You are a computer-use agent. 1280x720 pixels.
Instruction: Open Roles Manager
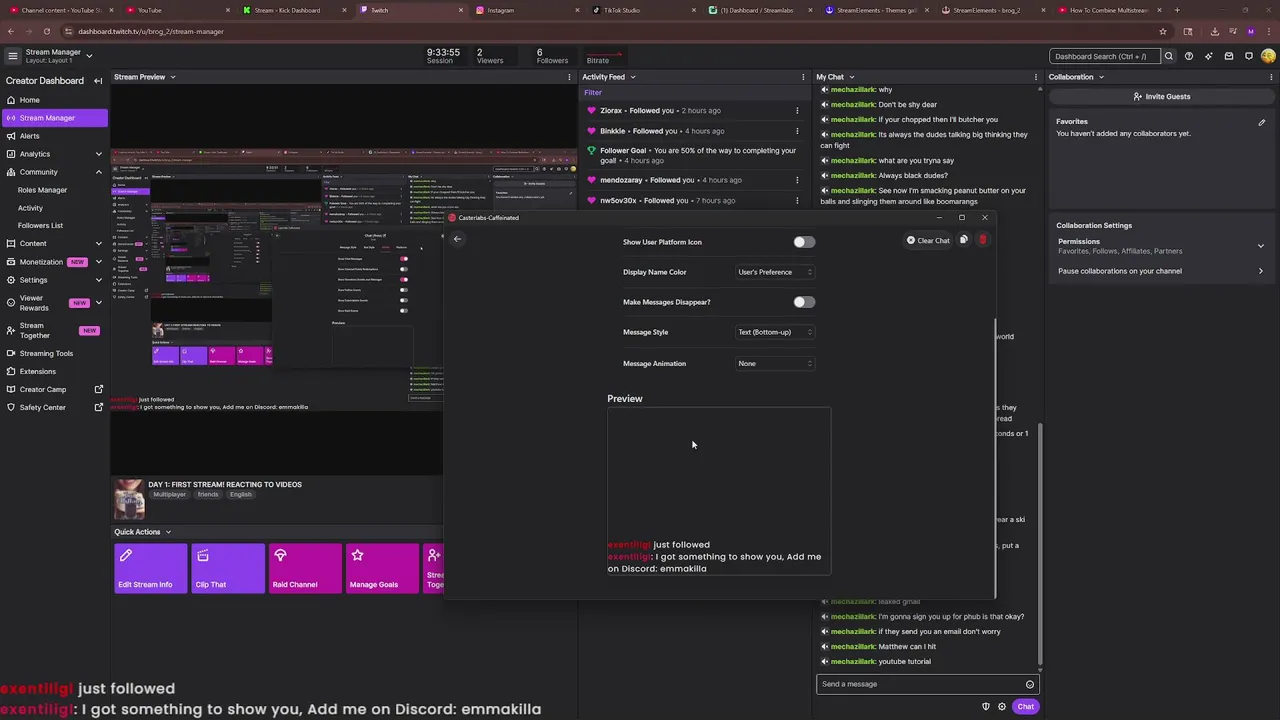tap(42, 190)
